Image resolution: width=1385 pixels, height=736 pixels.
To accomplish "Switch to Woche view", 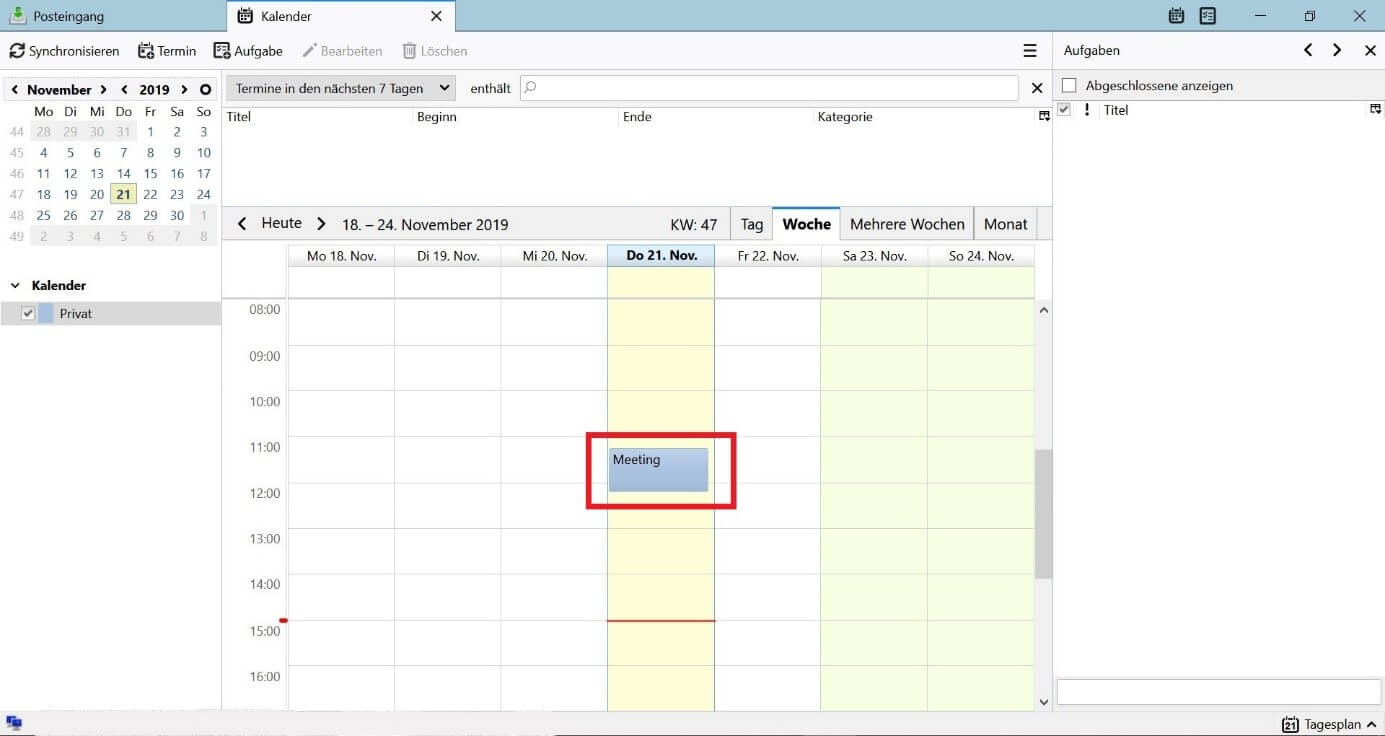I will pos(806,224).
